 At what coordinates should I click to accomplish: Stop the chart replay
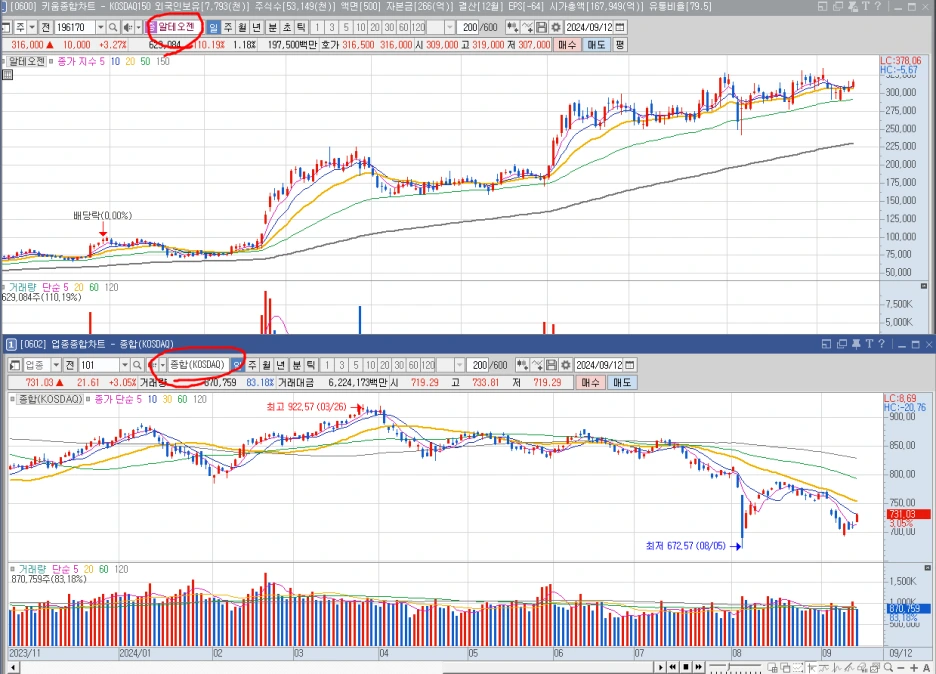[x=686, y=667]
